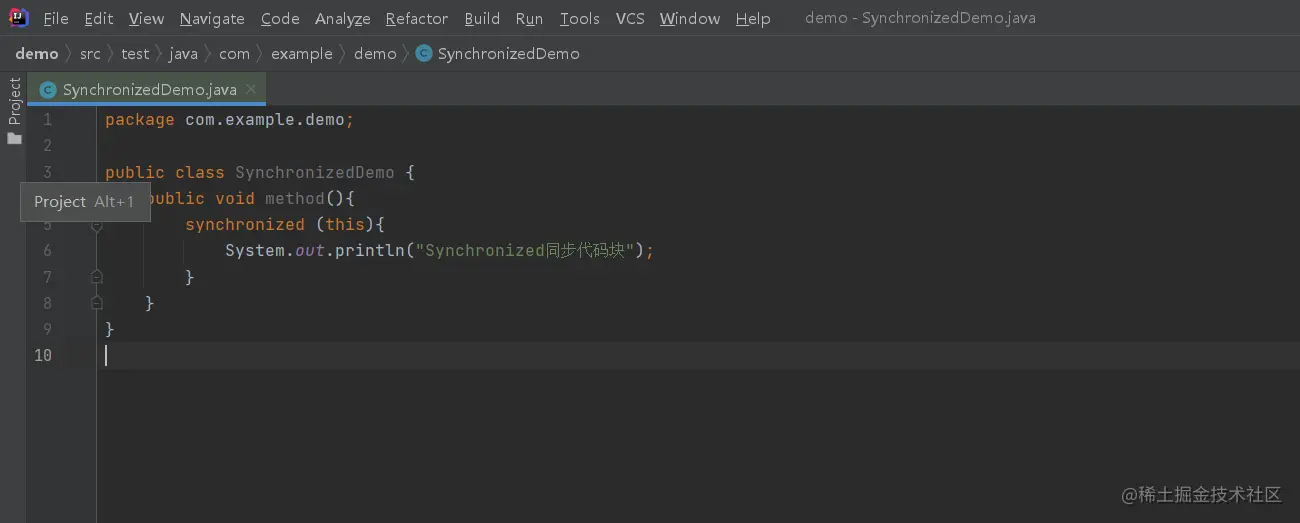Image resolution: width=1300 pixels, height=523 pixels.
Task: Open the File menu
Action: click(56, 18)
